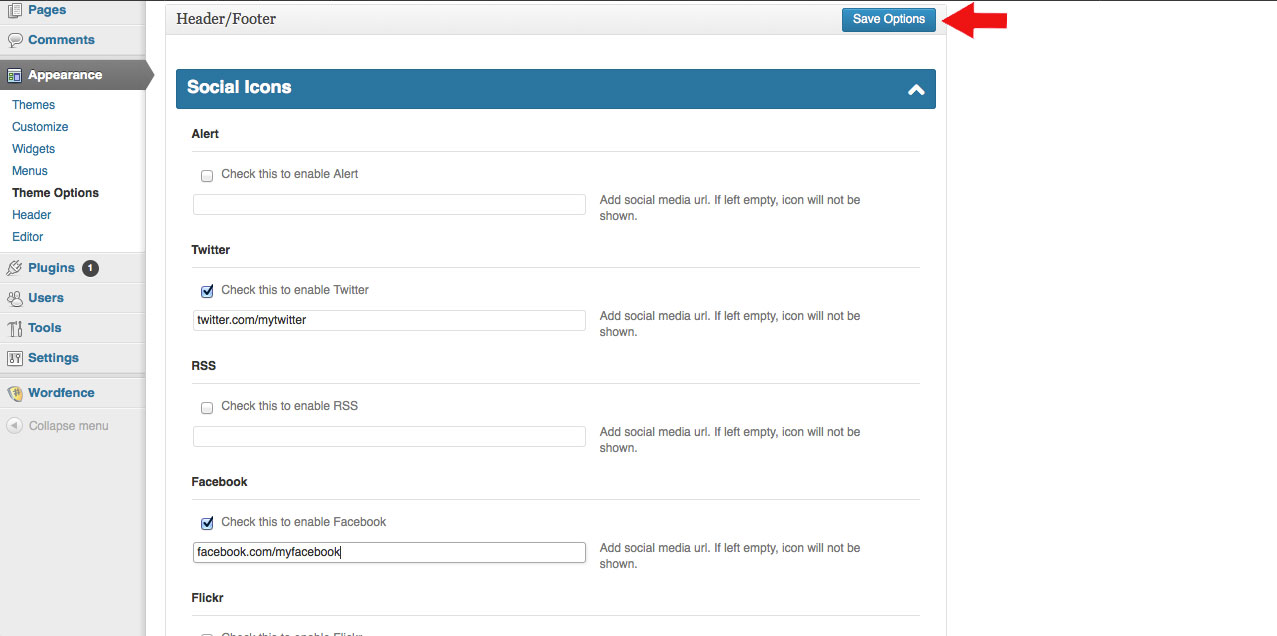Click the Plugins plug icon

[x=14, y=268]
